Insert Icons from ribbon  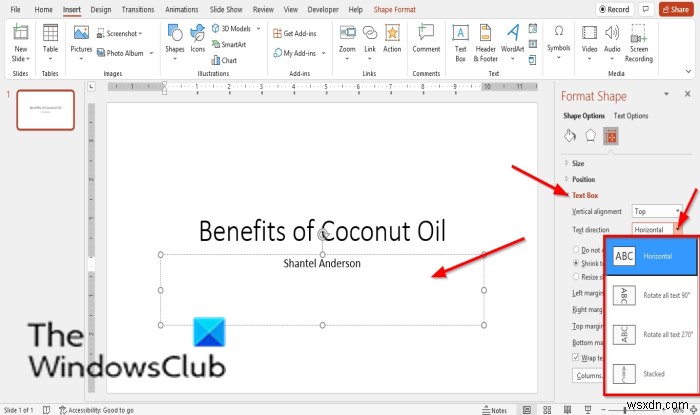pos(197,40)
